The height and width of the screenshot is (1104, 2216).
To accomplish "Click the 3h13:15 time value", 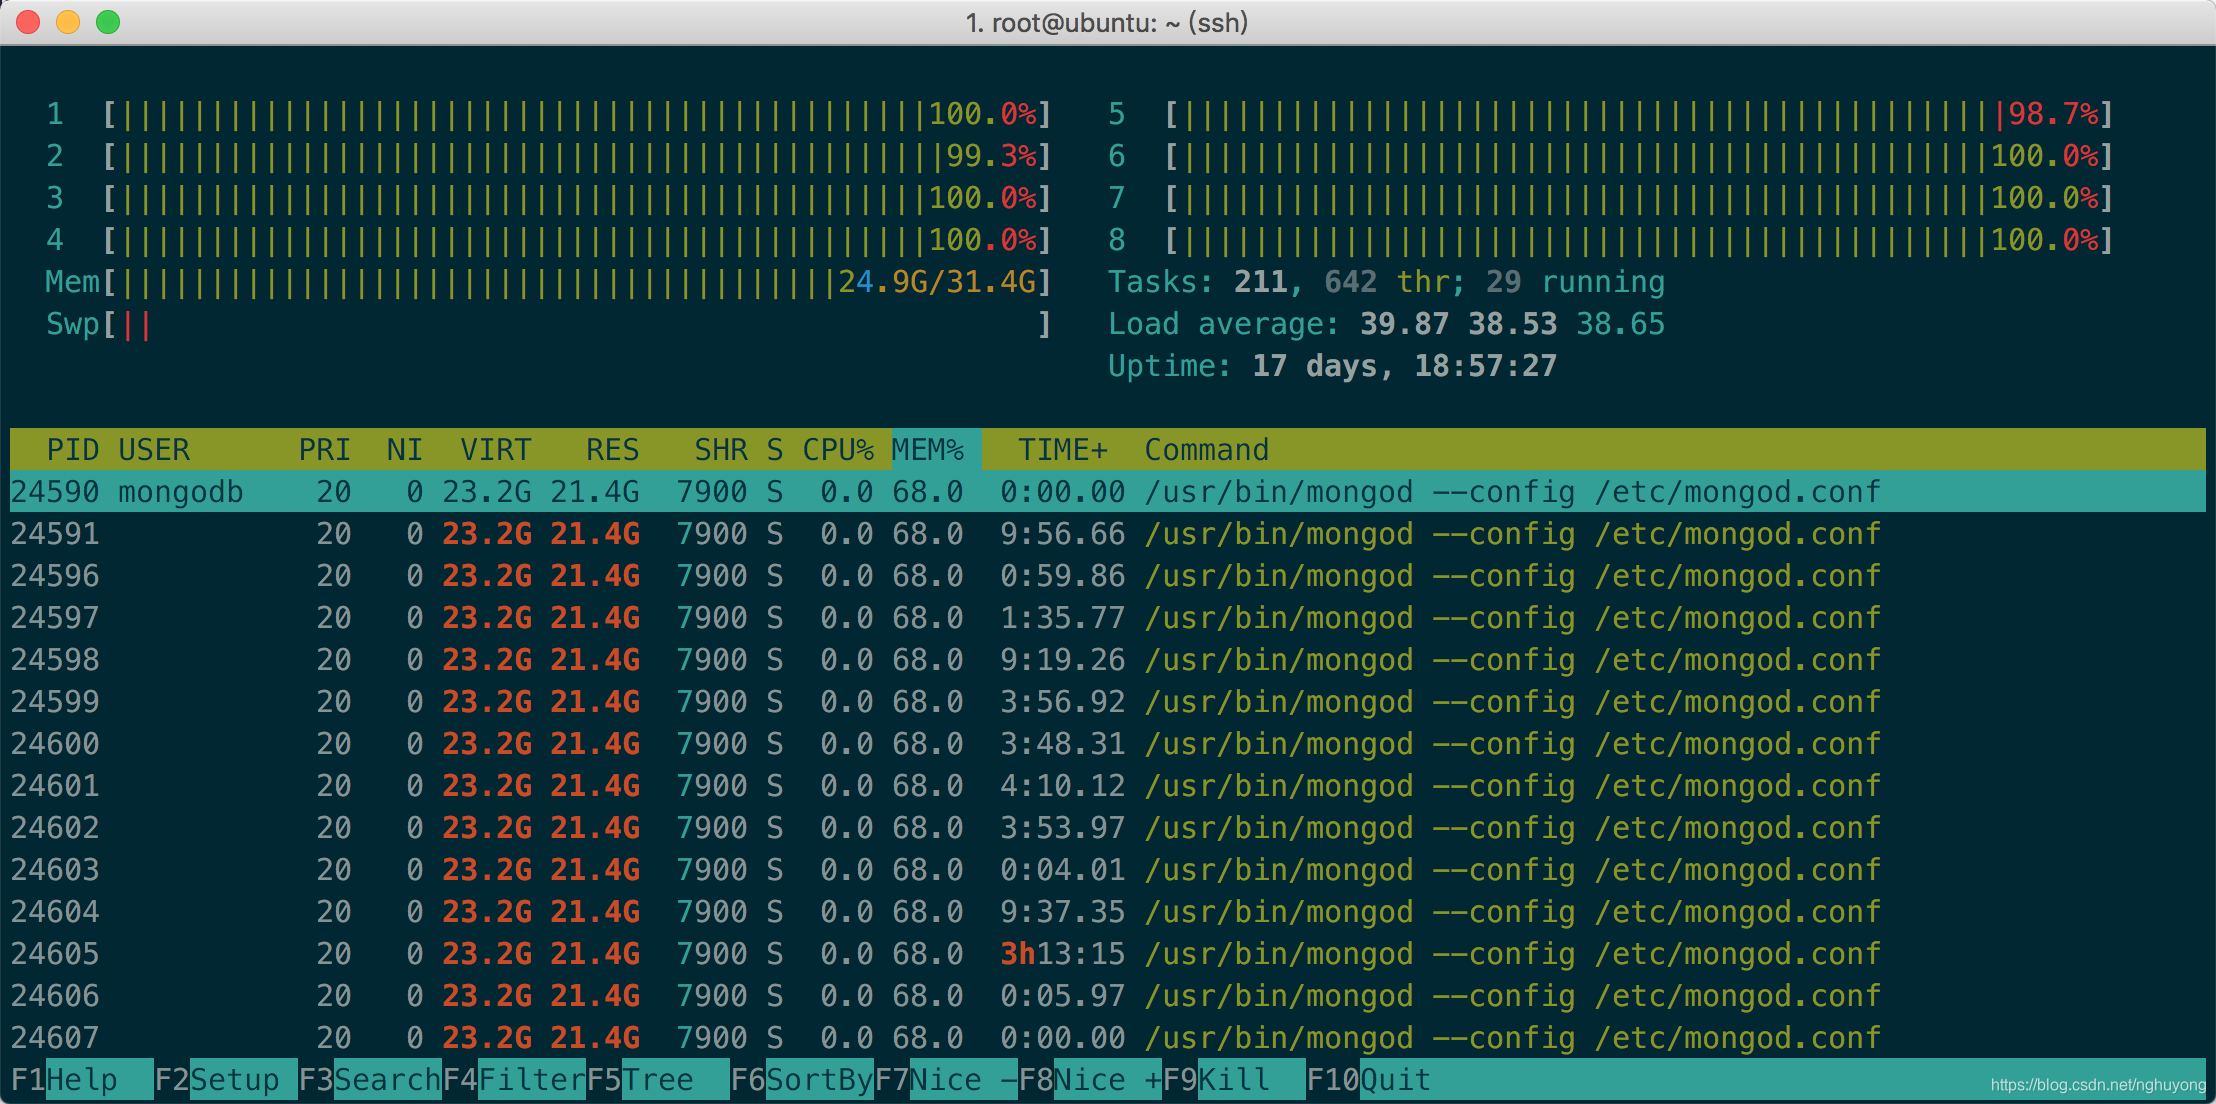I will click(1063, 954).
